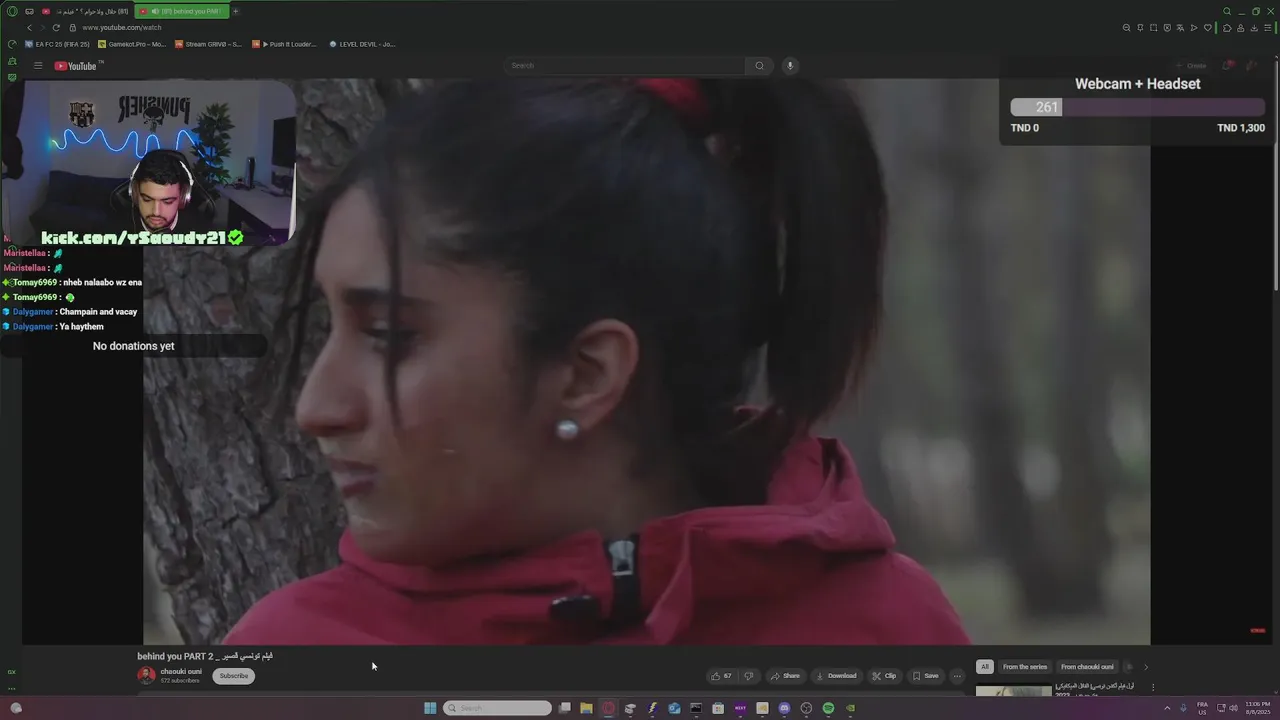The height and width of the screenshot is (720, 1280).
Task: Click the Clip button under the video
Action: (884, 676)
